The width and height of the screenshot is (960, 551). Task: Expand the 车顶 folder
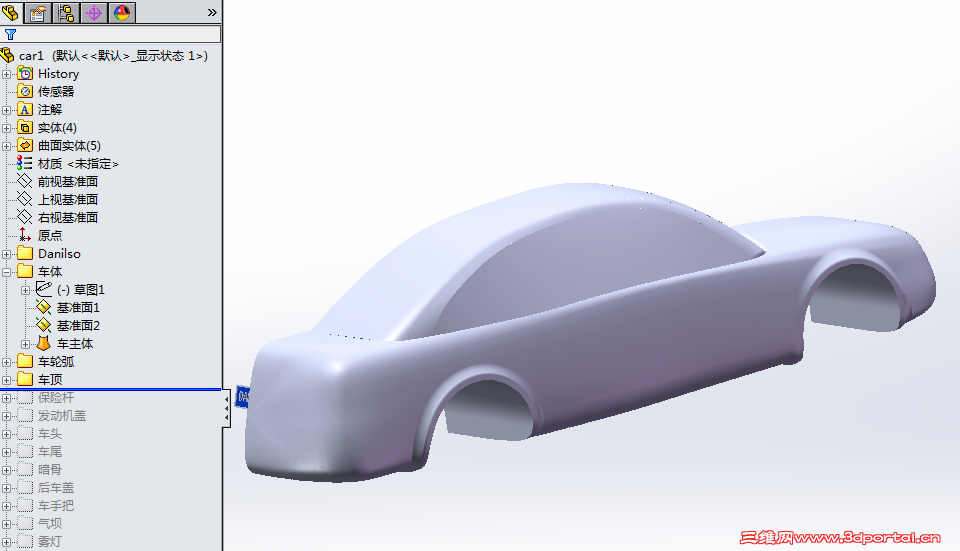coord(6,380)
